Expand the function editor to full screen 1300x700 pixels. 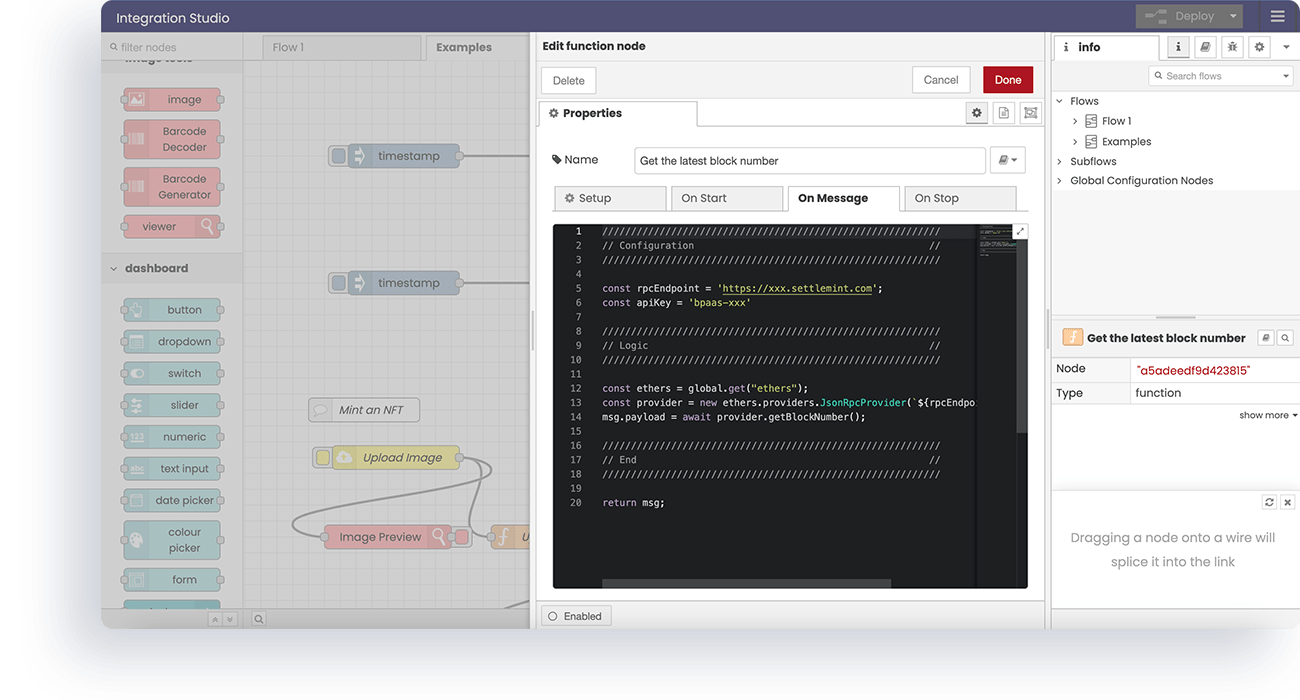click(x=1021, y=230)
